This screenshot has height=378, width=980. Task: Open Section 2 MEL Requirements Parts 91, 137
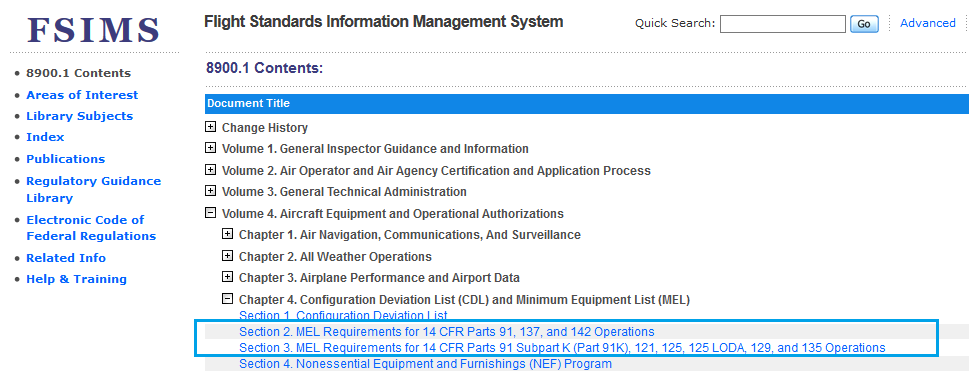(x=447, y=332)
